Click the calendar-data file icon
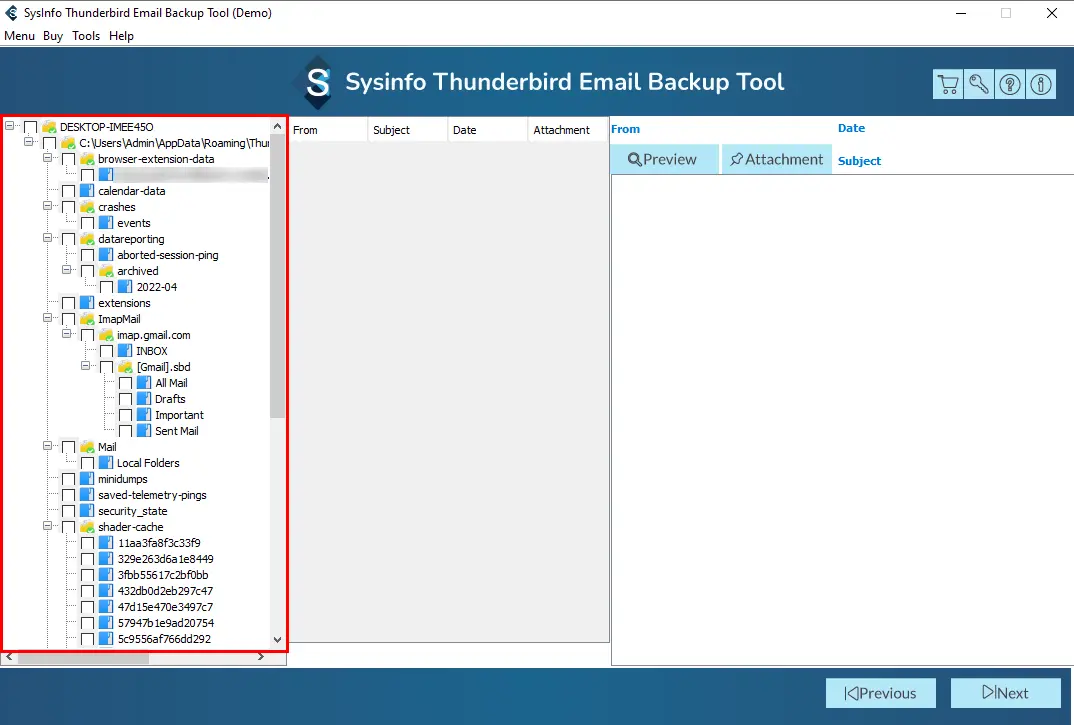The height and width of the screenshot is (725, 1074). point(87,191)
